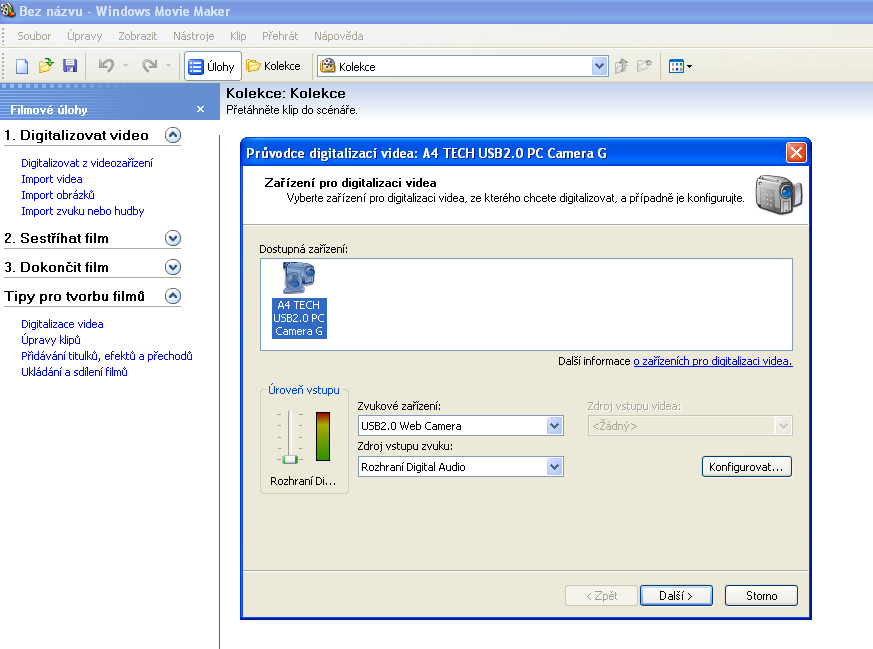This screenshot has height=649, width=873.
Task: Click the Import videa link
Action: pos(52,179)
